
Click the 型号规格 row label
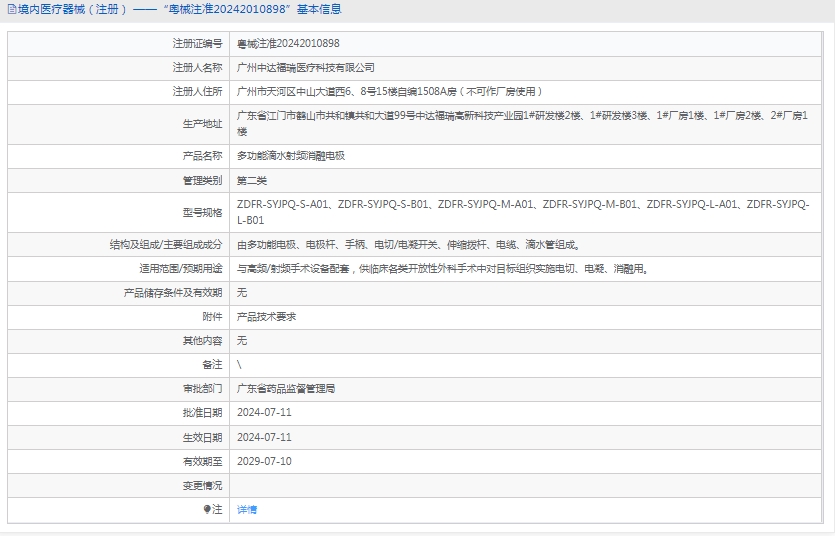tap(202, 212)
